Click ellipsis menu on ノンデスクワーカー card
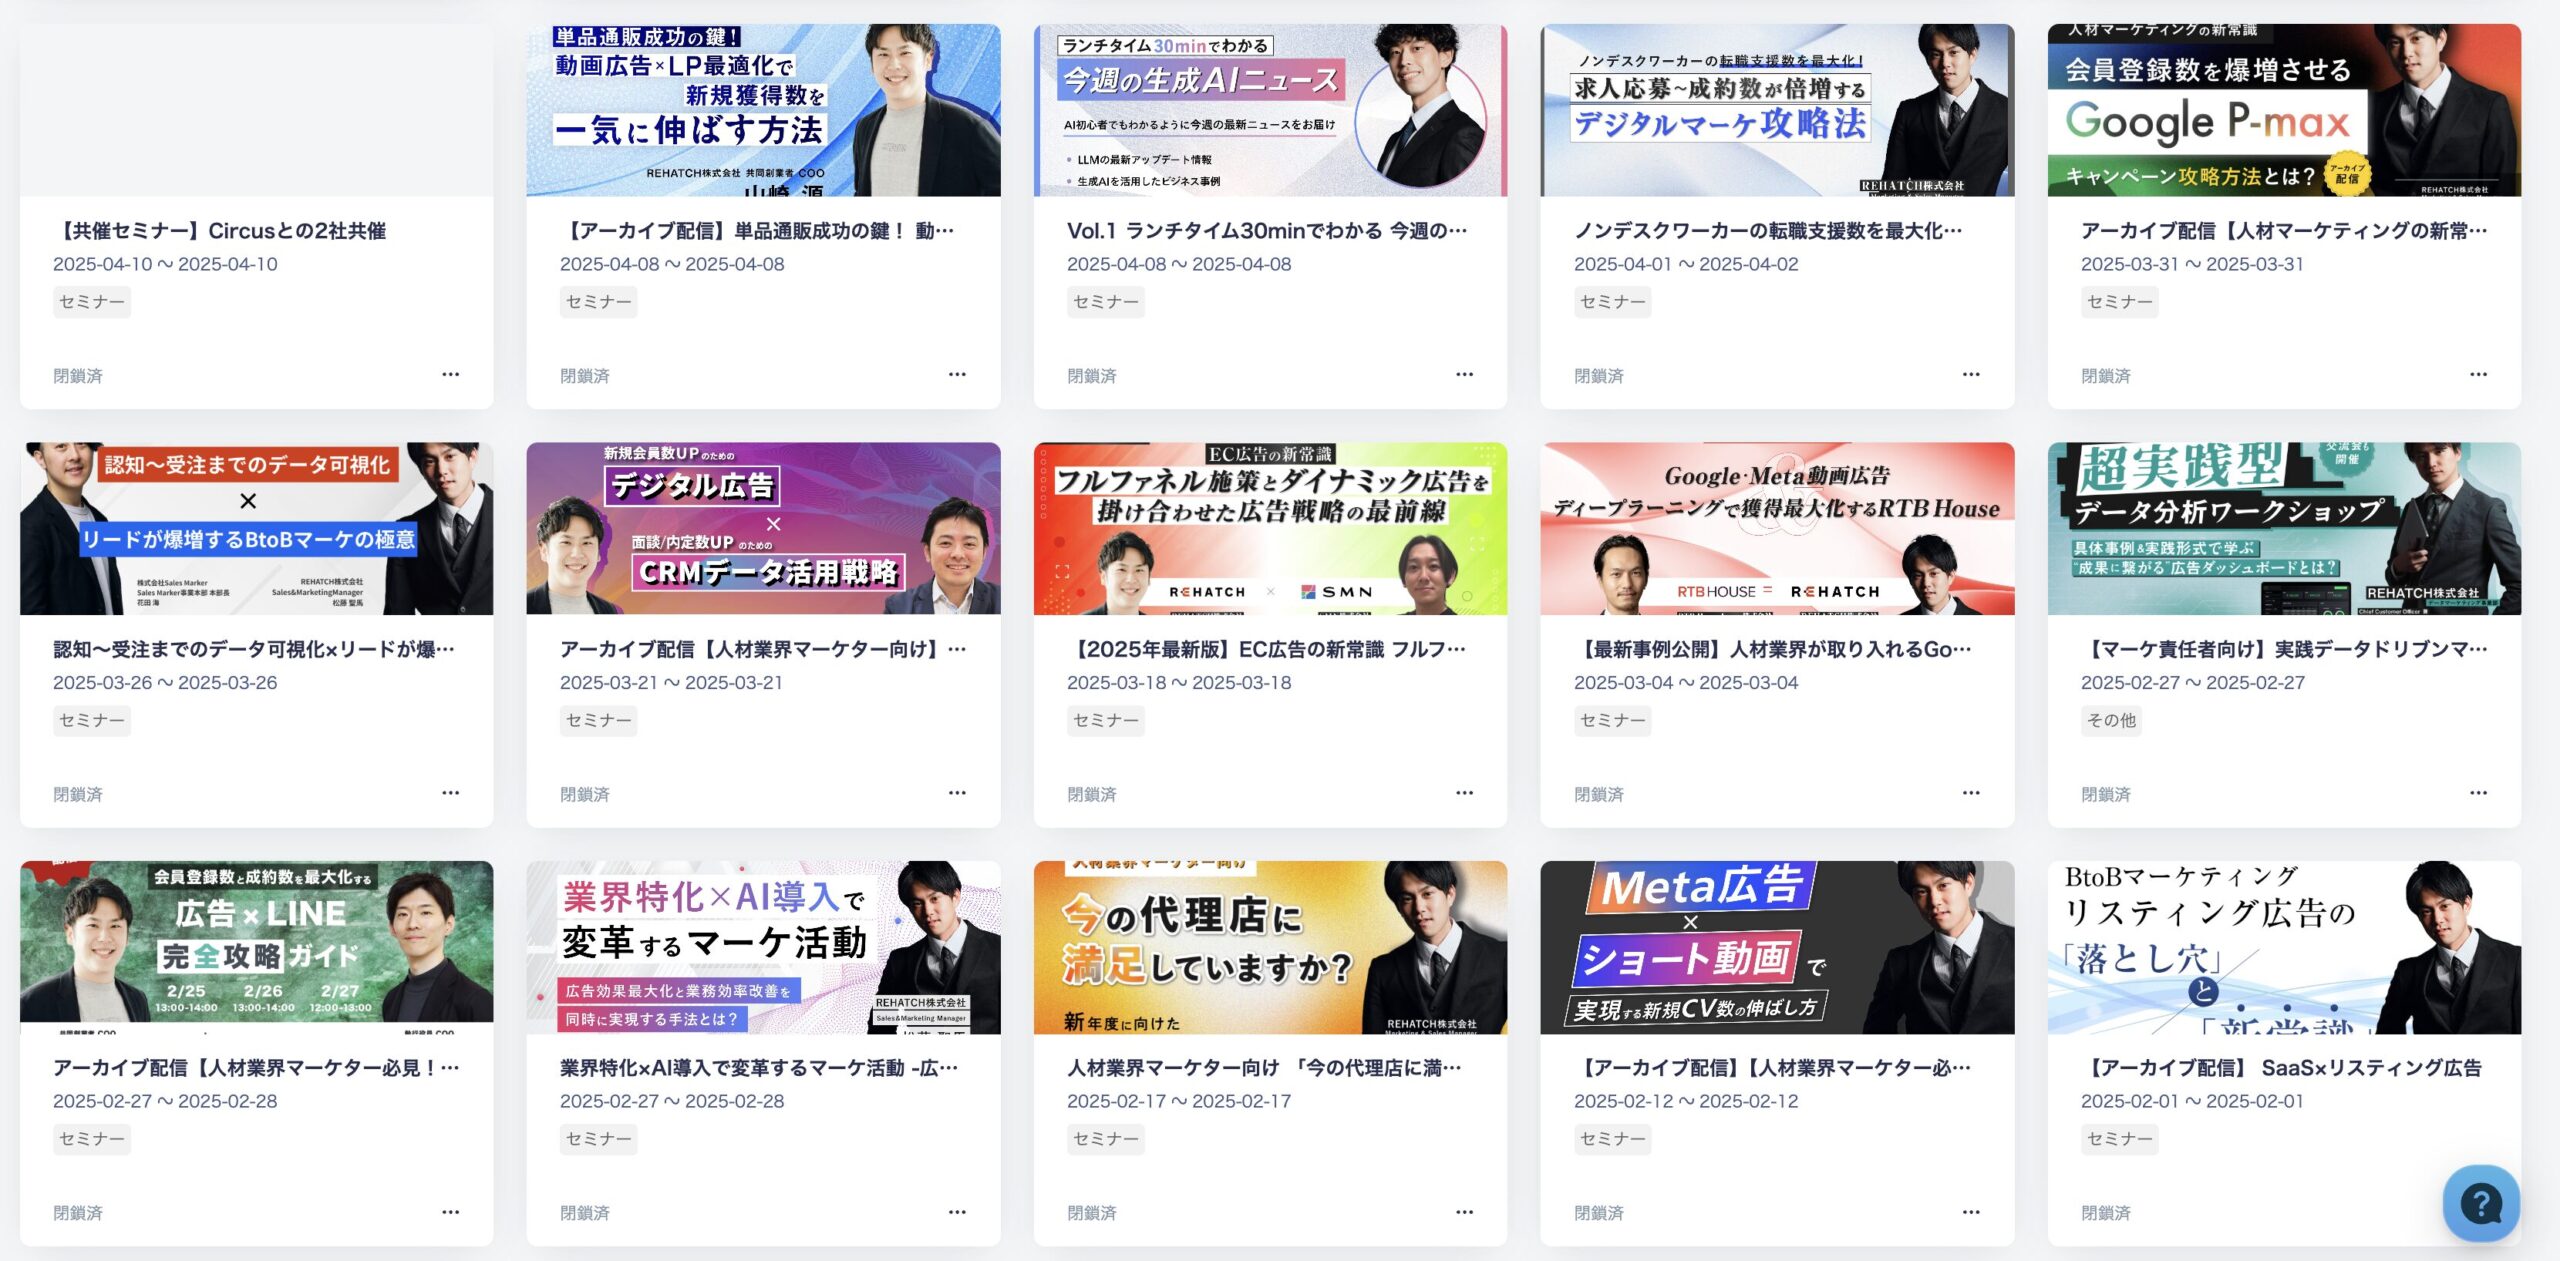The image size is (2560, 1261). pyautogui.click(x=1971, y=374)
